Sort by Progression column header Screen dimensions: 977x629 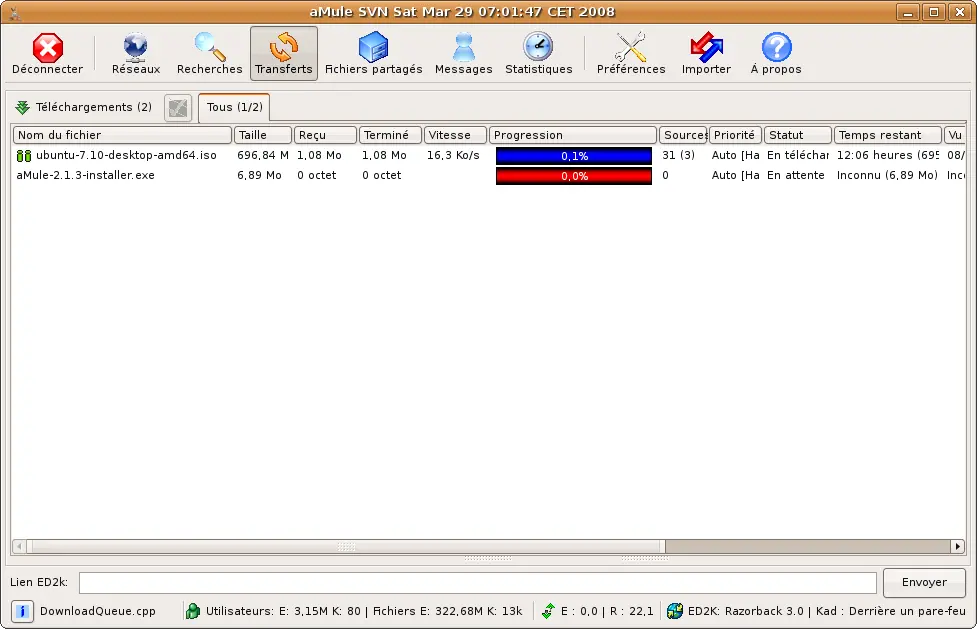click(573, 135)
